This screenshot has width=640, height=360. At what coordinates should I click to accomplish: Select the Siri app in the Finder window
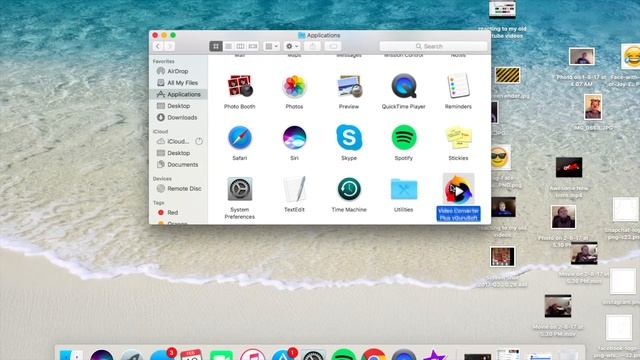click(294, 138)
